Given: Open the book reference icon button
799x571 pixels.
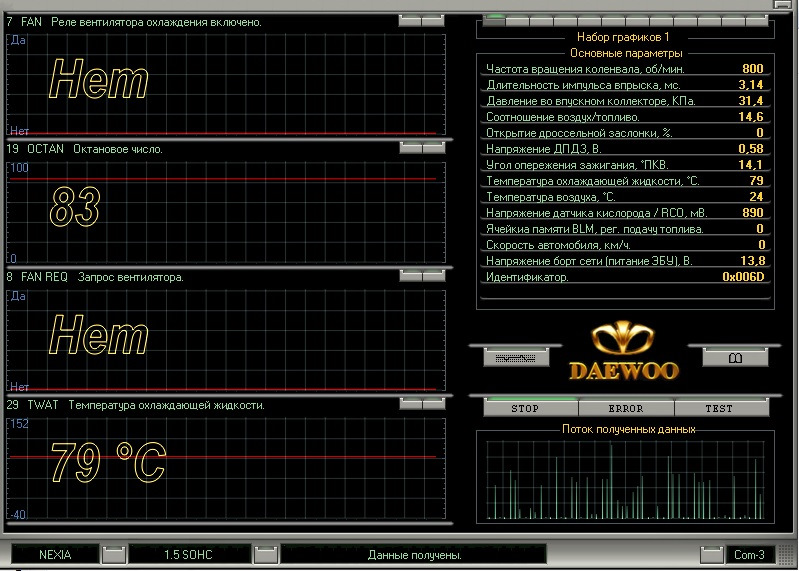Looking at the screenshot, I should 735,358.
